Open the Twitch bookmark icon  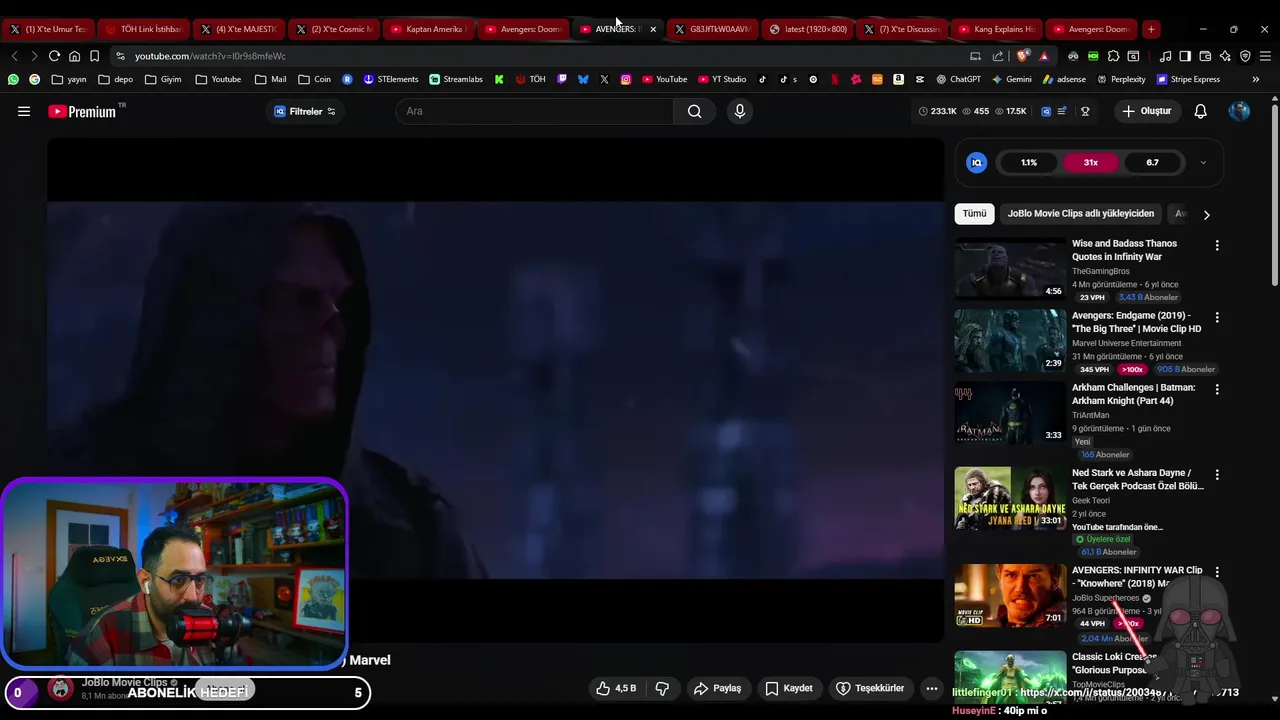(562, 79)
